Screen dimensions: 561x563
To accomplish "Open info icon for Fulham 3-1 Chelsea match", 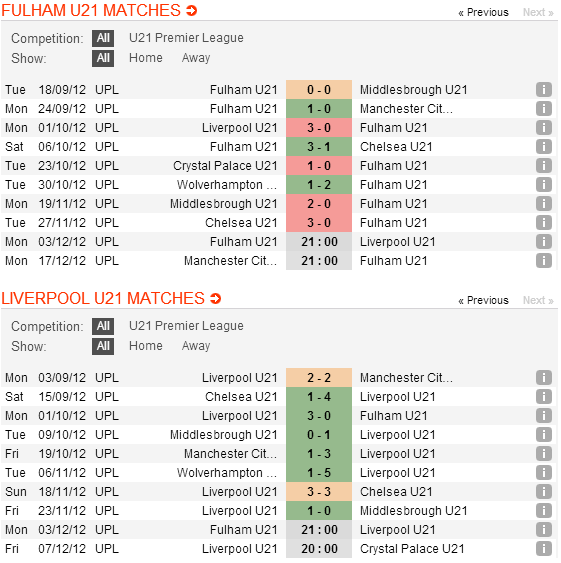I will [544, 147].
